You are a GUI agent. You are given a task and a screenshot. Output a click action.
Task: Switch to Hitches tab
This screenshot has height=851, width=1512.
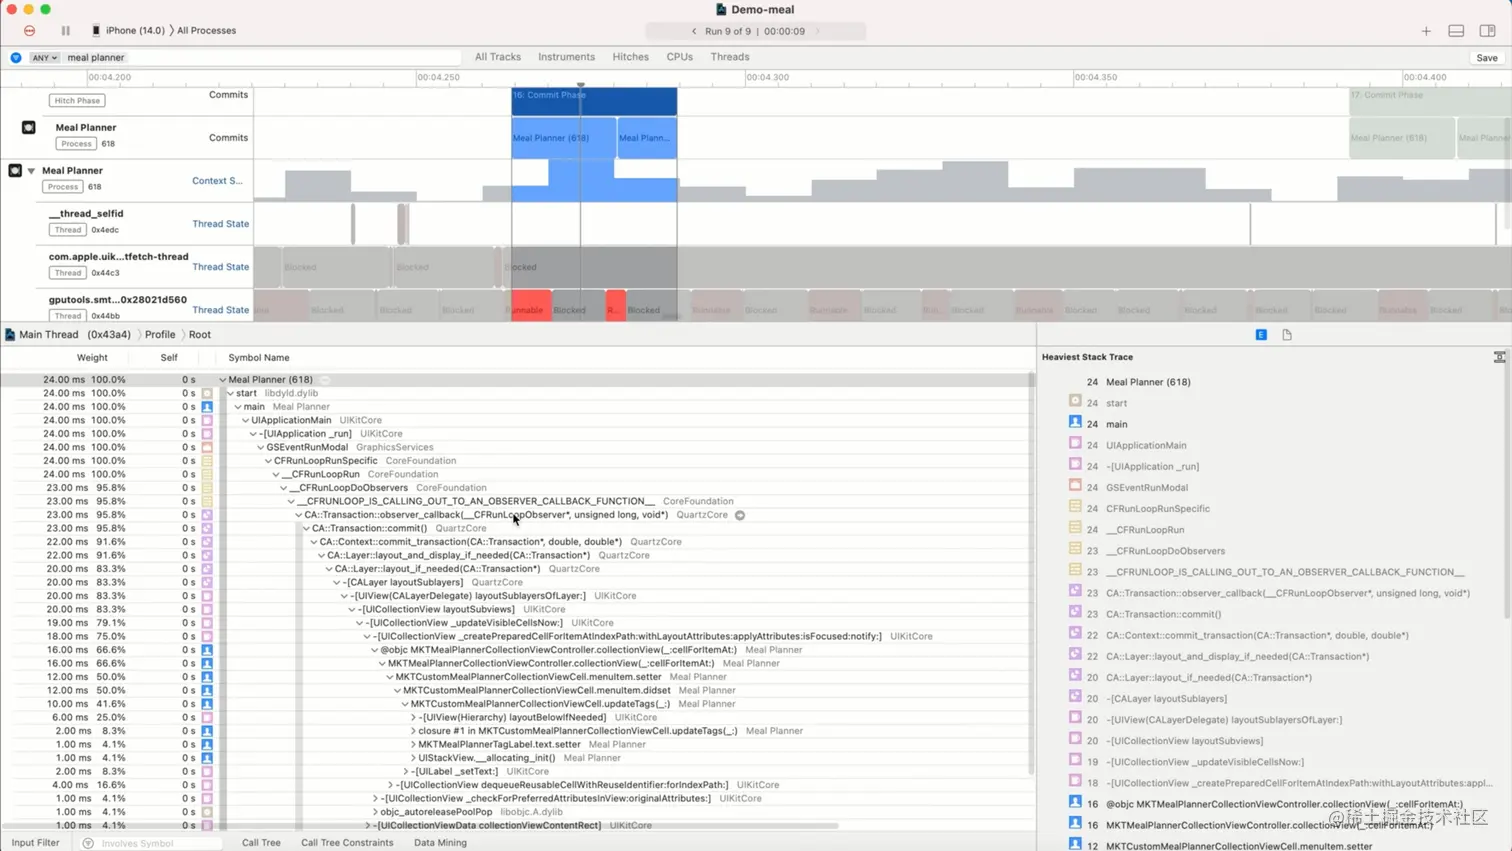pyautogui.click(x=630, y=57)
